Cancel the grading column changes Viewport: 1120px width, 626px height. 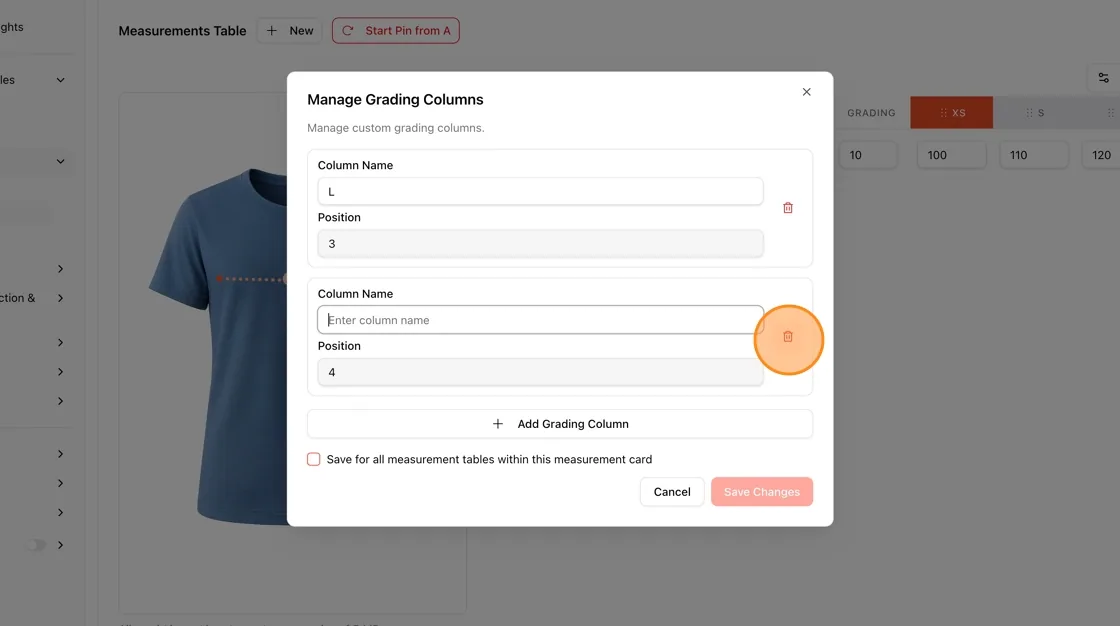tap(672, 492)
